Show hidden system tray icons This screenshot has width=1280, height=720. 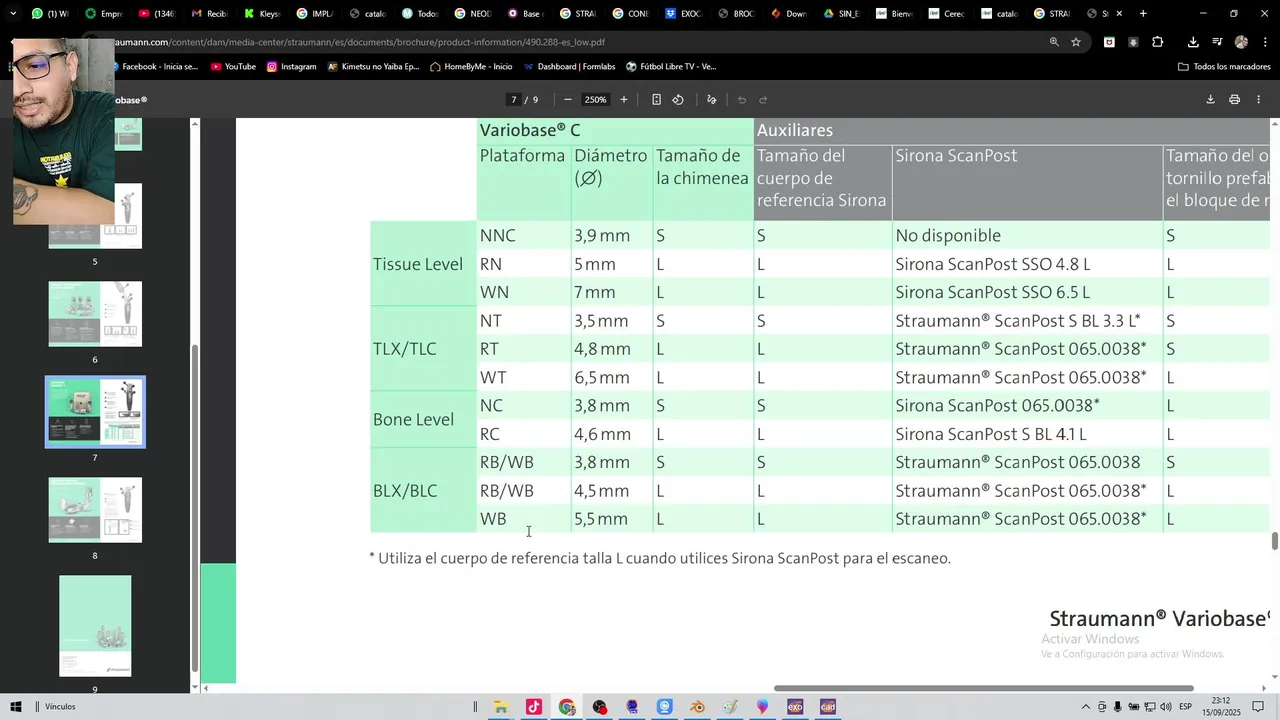(1086, 707)
